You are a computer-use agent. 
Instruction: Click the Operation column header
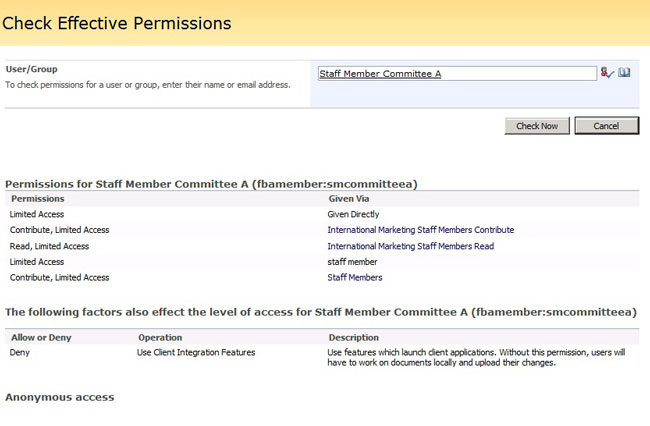point(160,338)
